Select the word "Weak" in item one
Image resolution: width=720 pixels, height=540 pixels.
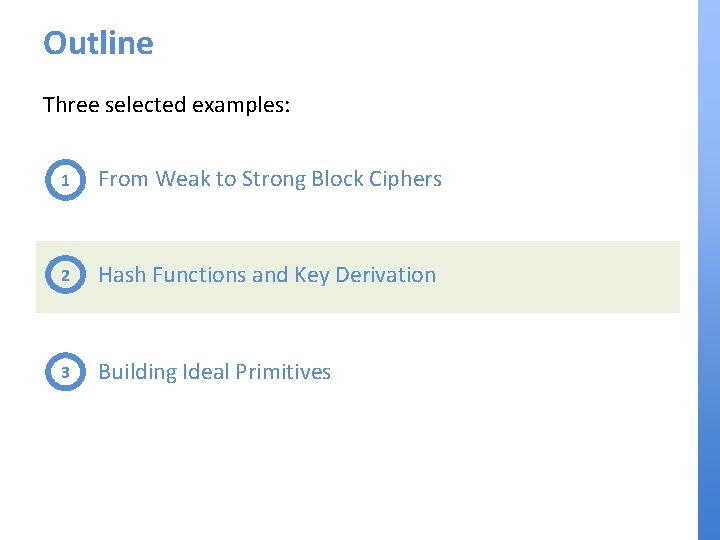[182, 179]
